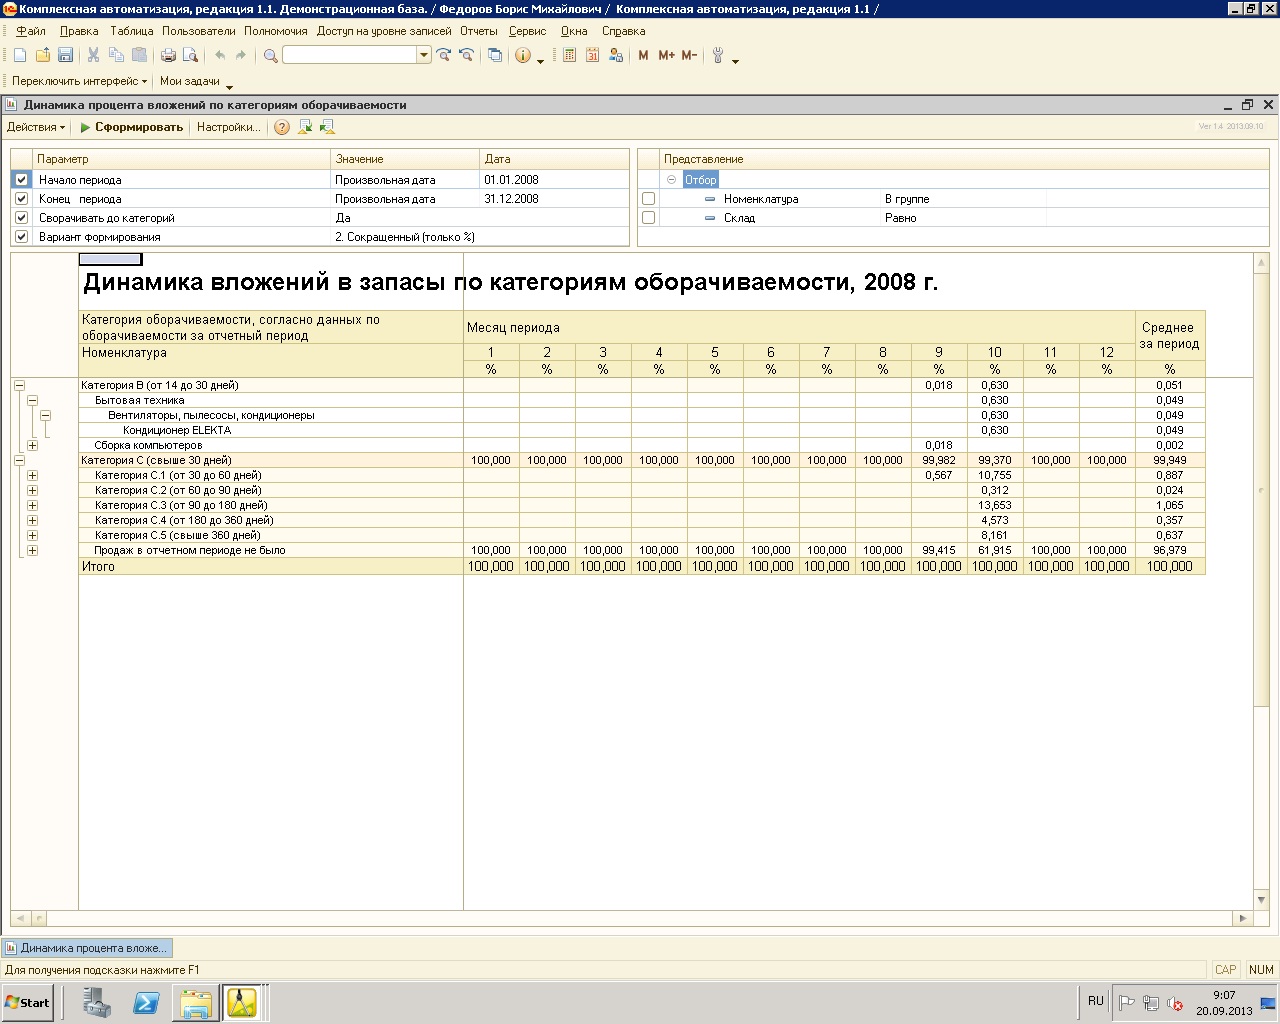The width and height of the screenshot is (1280, 1024).
Task: Click the save settings icon in the report toolbar
Action: pos(327,127)
